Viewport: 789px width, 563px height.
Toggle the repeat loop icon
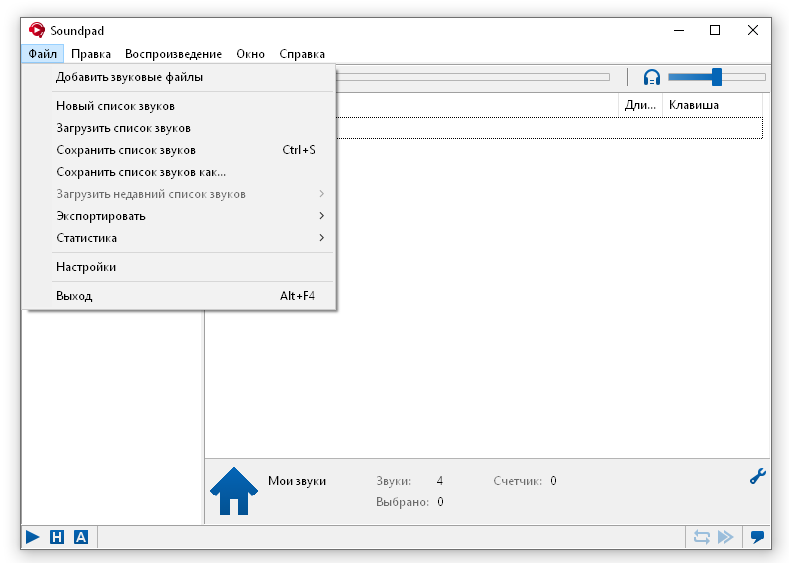[x=701, y=537]
